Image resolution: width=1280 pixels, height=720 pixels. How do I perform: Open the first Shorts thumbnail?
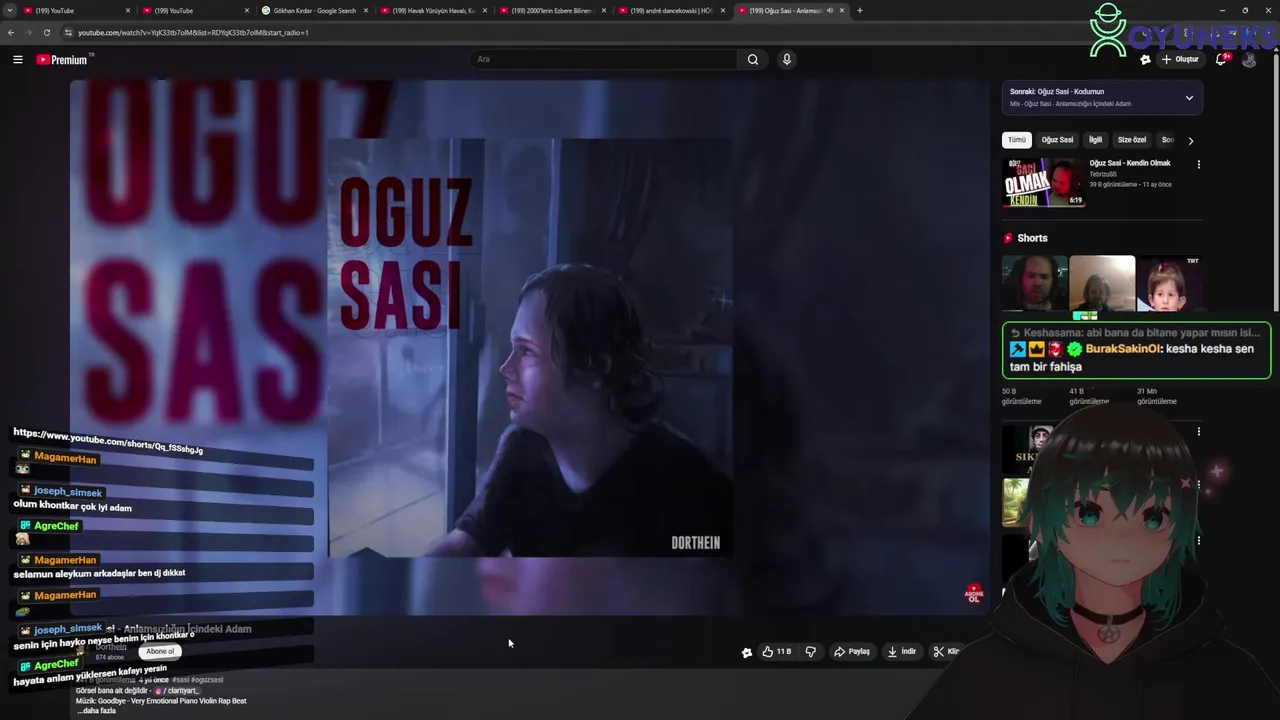tap(1034, 284)
